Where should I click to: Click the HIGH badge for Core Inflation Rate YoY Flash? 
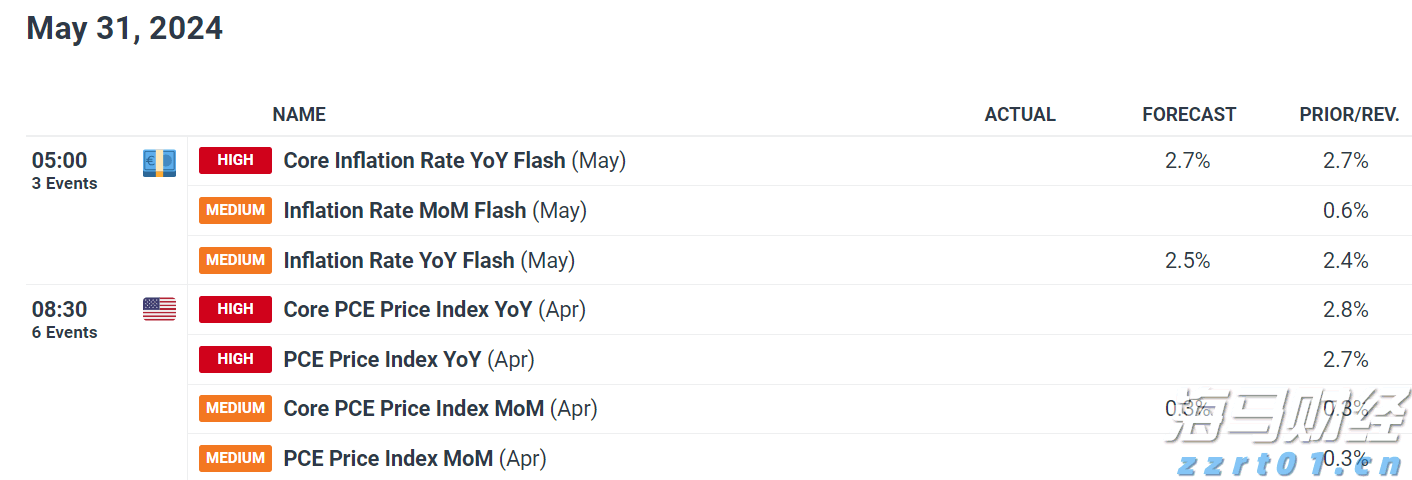(x=235, y=160)
